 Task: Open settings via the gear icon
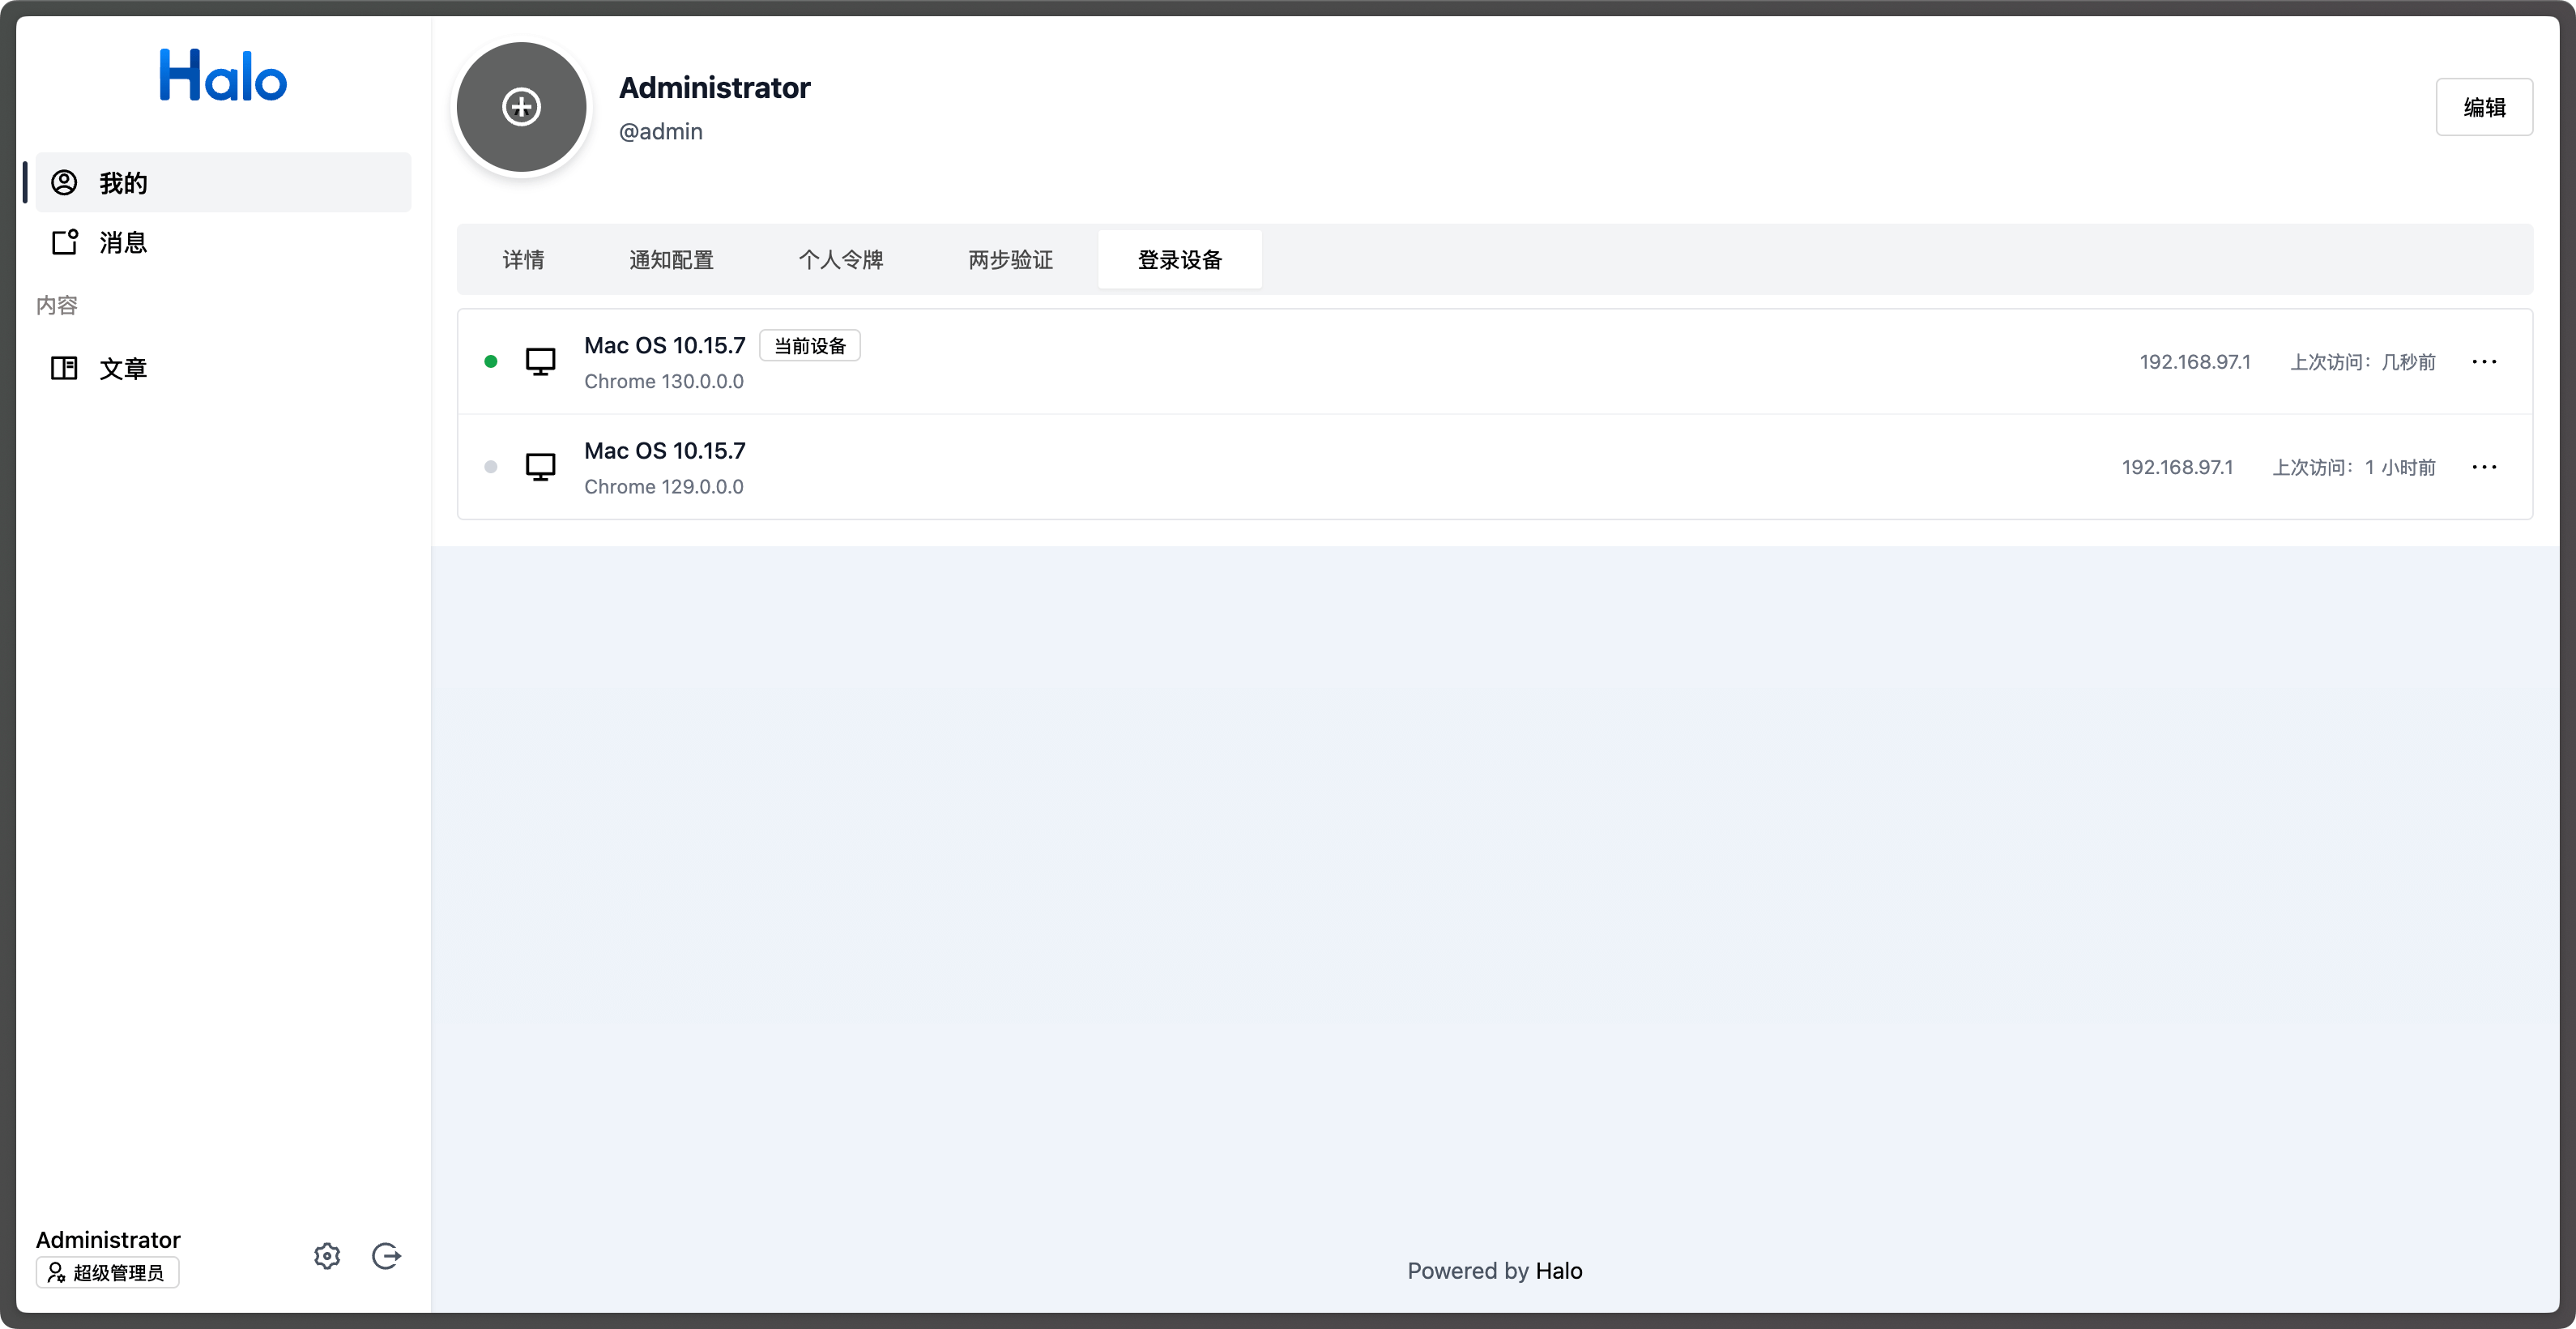pyautogui.click(x=327, y=1256)
